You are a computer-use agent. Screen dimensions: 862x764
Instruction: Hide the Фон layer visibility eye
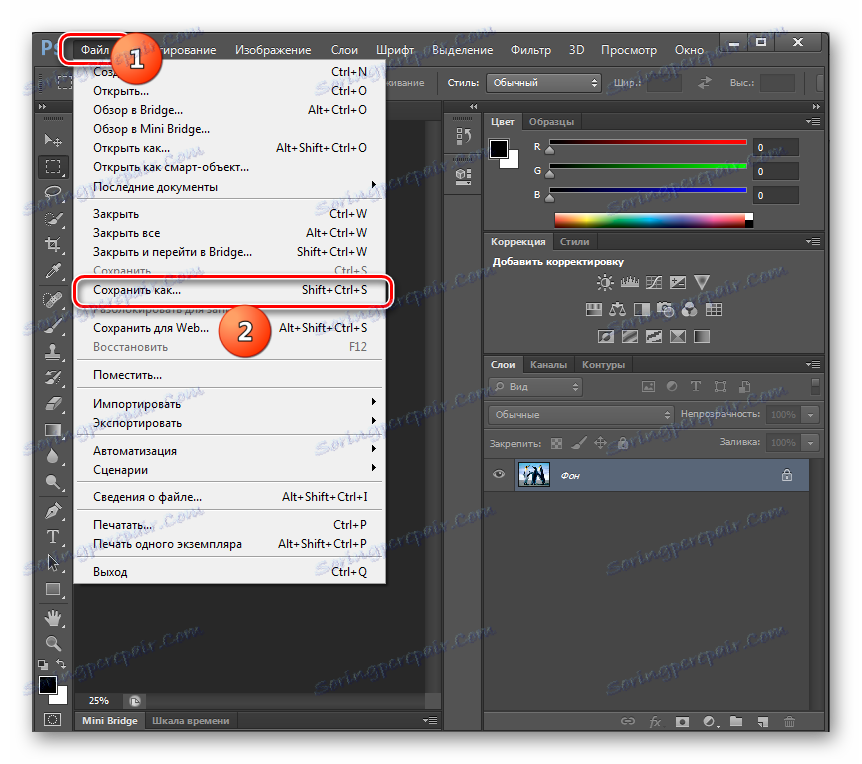(x=499, y=474)
